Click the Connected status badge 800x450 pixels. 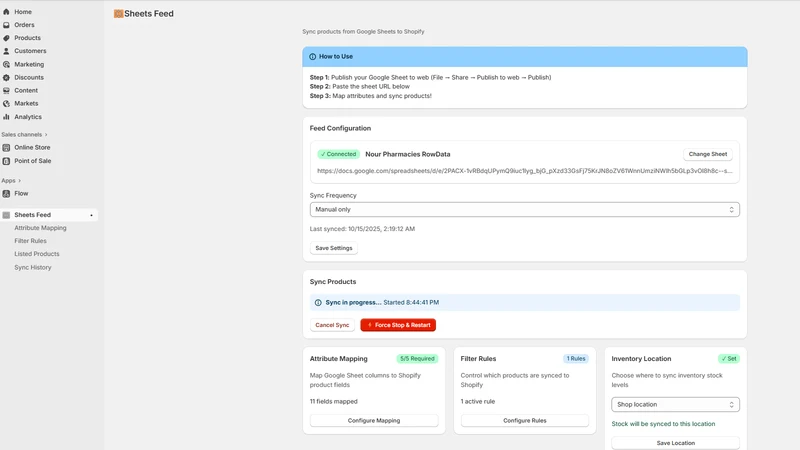point(338,154)
